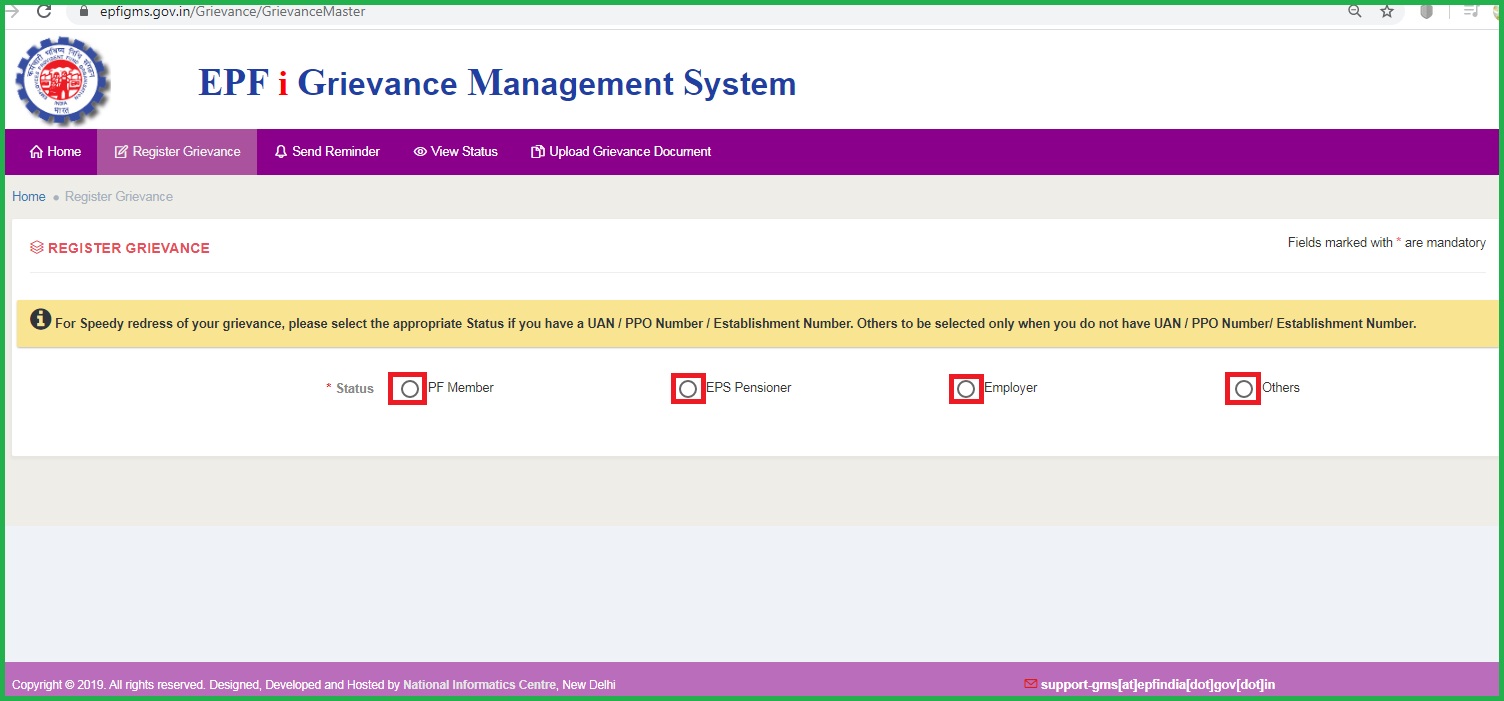Click the browser forward arrow
The width and height of the screenshot is (1504, 701).
[12, 12]
